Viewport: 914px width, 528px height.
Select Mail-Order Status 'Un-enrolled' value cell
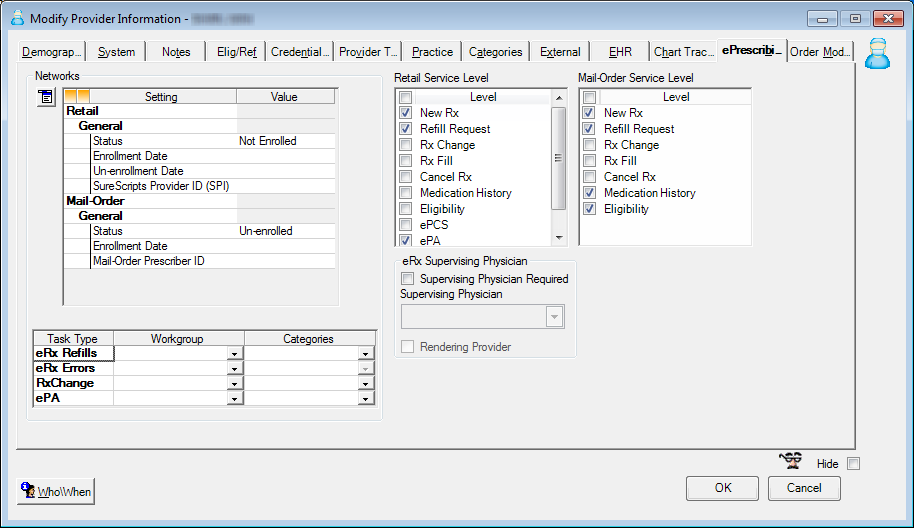click(x=286, y=231)
